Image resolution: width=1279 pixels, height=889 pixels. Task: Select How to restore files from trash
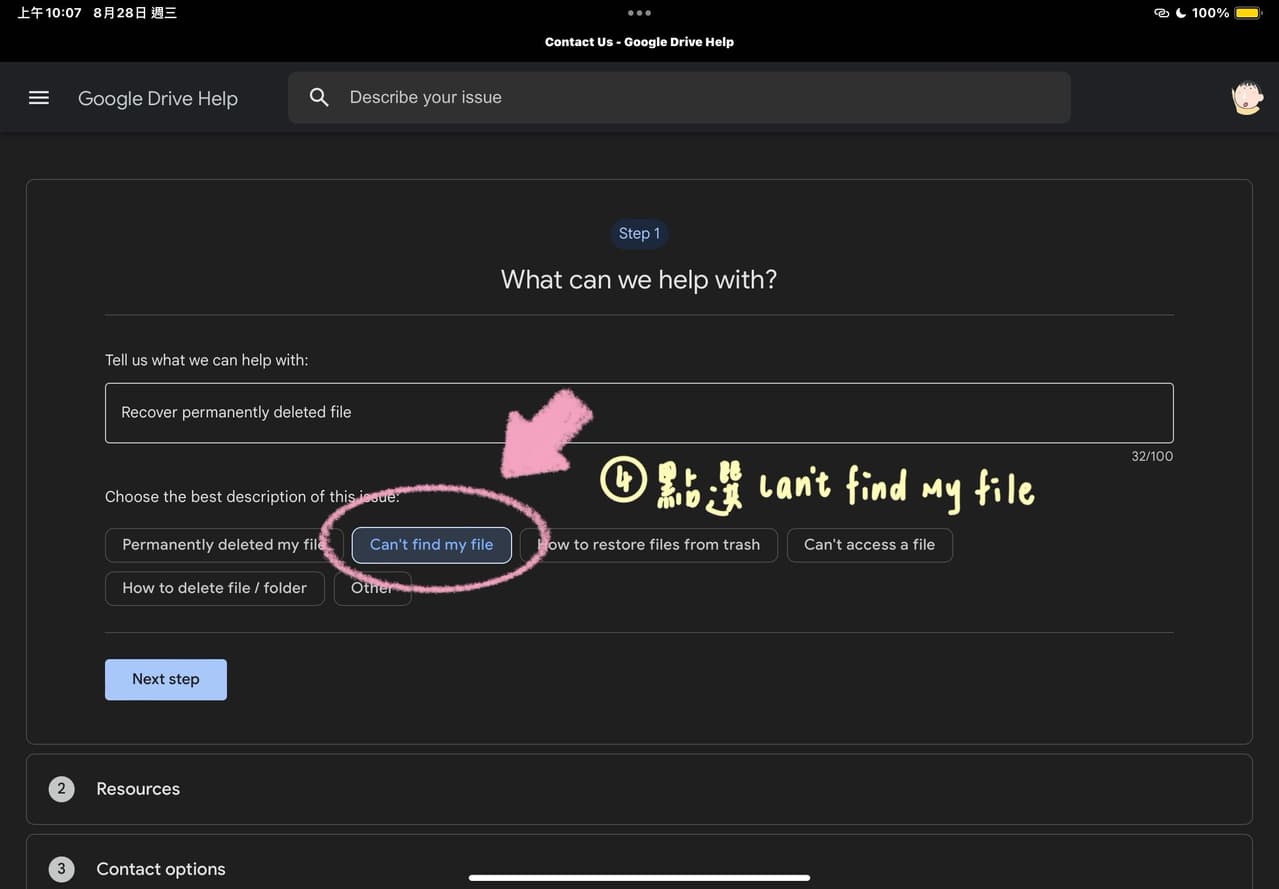[x=649, y=545]
